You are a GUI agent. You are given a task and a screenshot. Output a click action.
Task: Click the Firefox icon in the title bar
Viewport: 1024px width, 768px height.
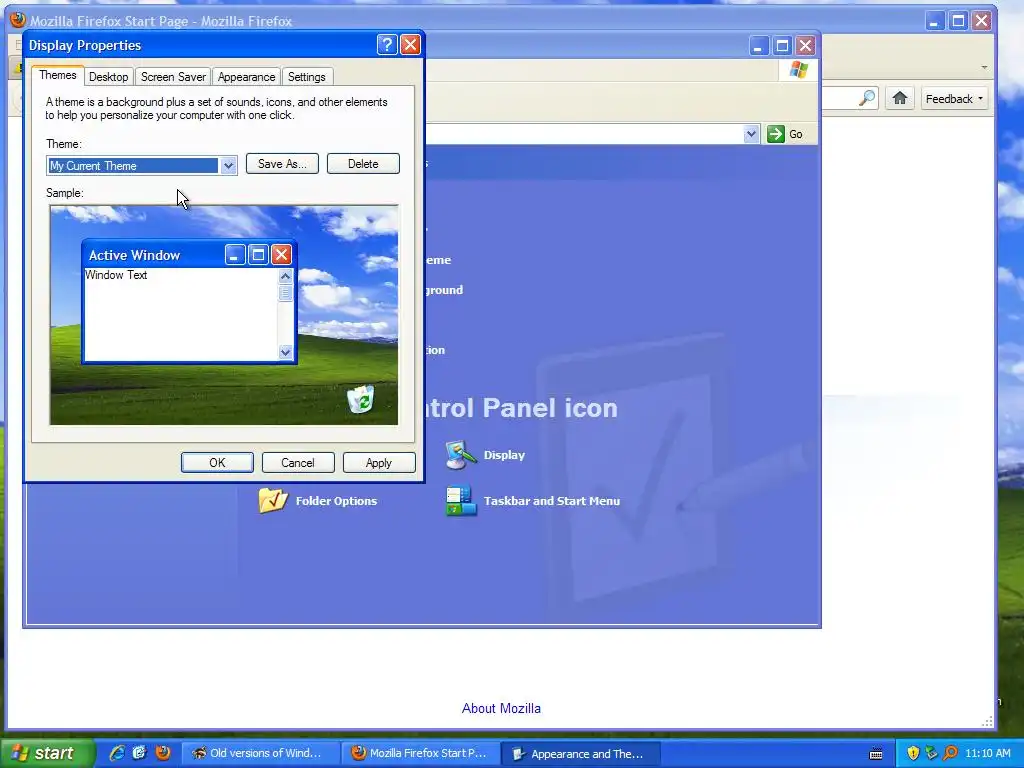pyautogui.click(x=18, y=20)
